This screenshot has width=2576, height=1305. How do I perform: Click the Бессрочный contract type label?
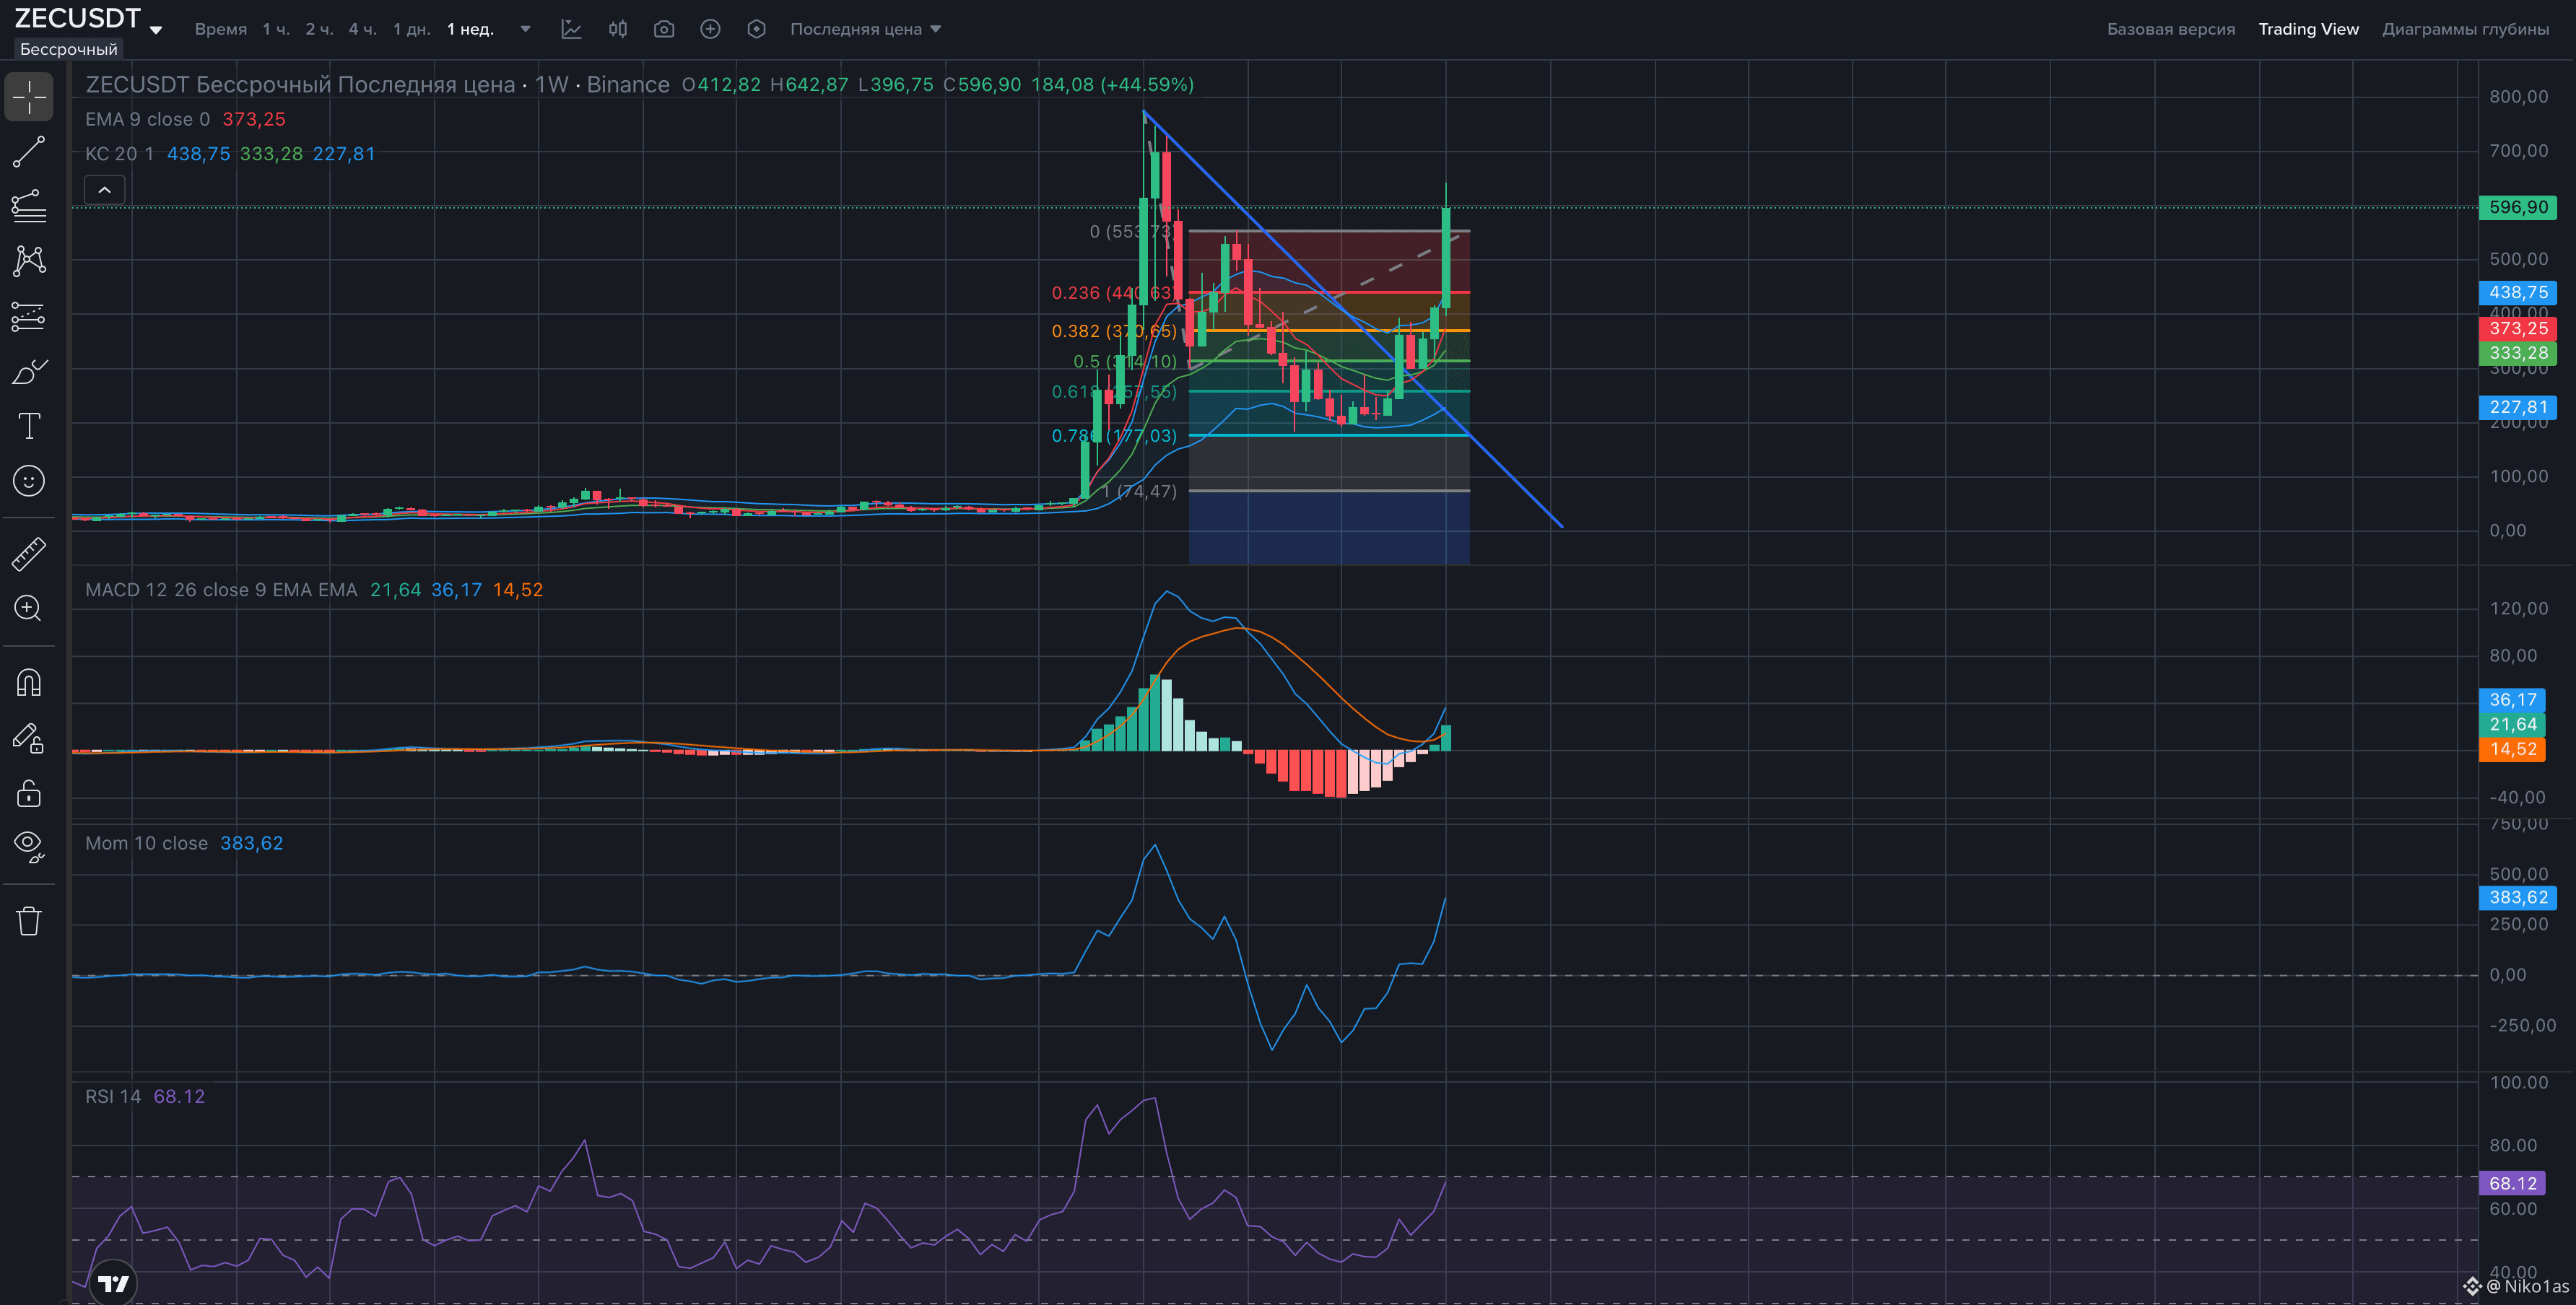tap(68, 49)
